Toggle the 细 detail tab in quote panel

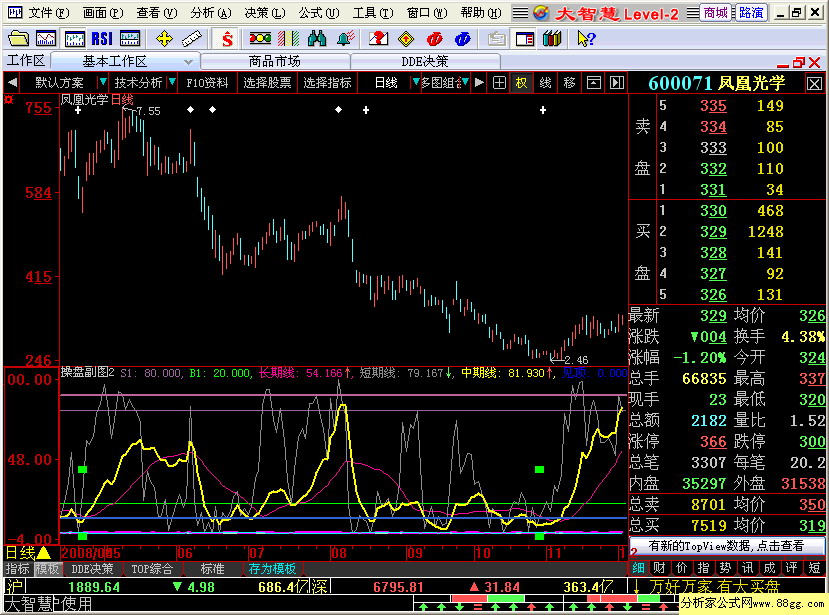[x=639, y=568]
